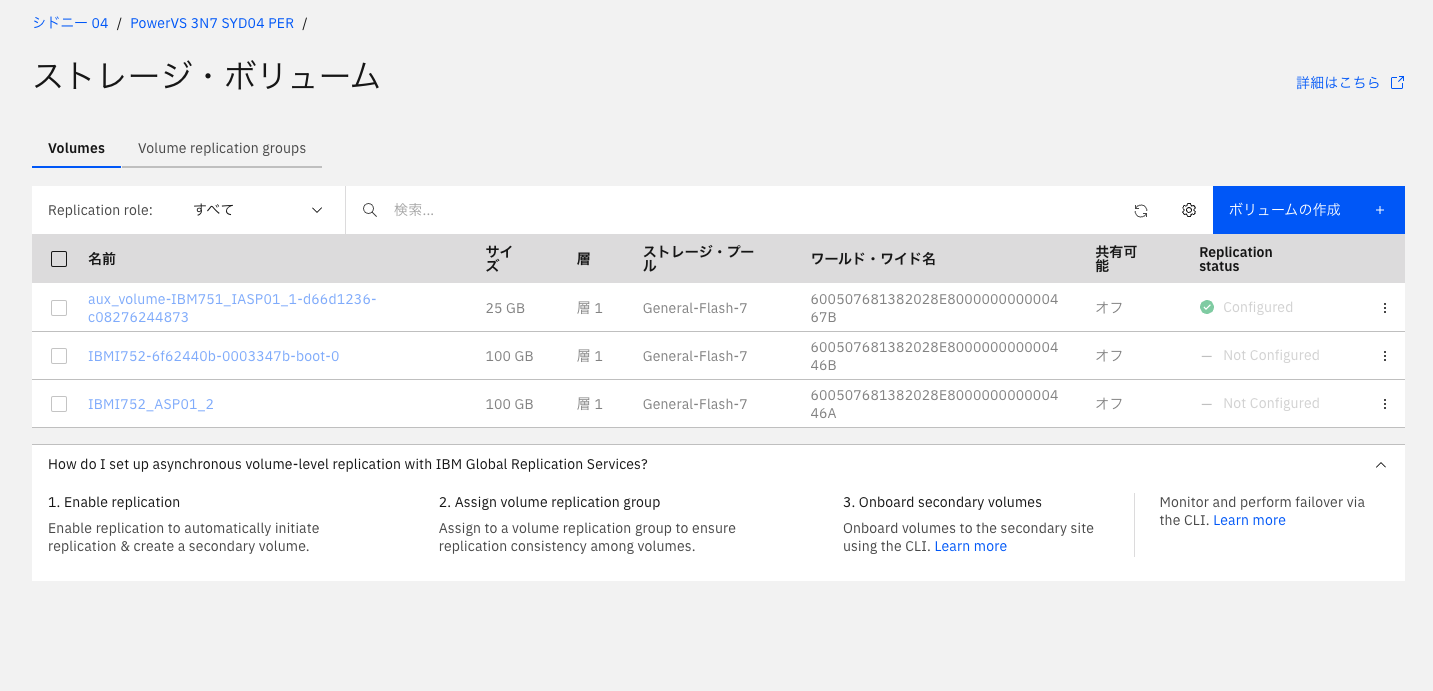Click the green Configured status icon
Screen dimensions: 1433x691
coord(1207,307)
